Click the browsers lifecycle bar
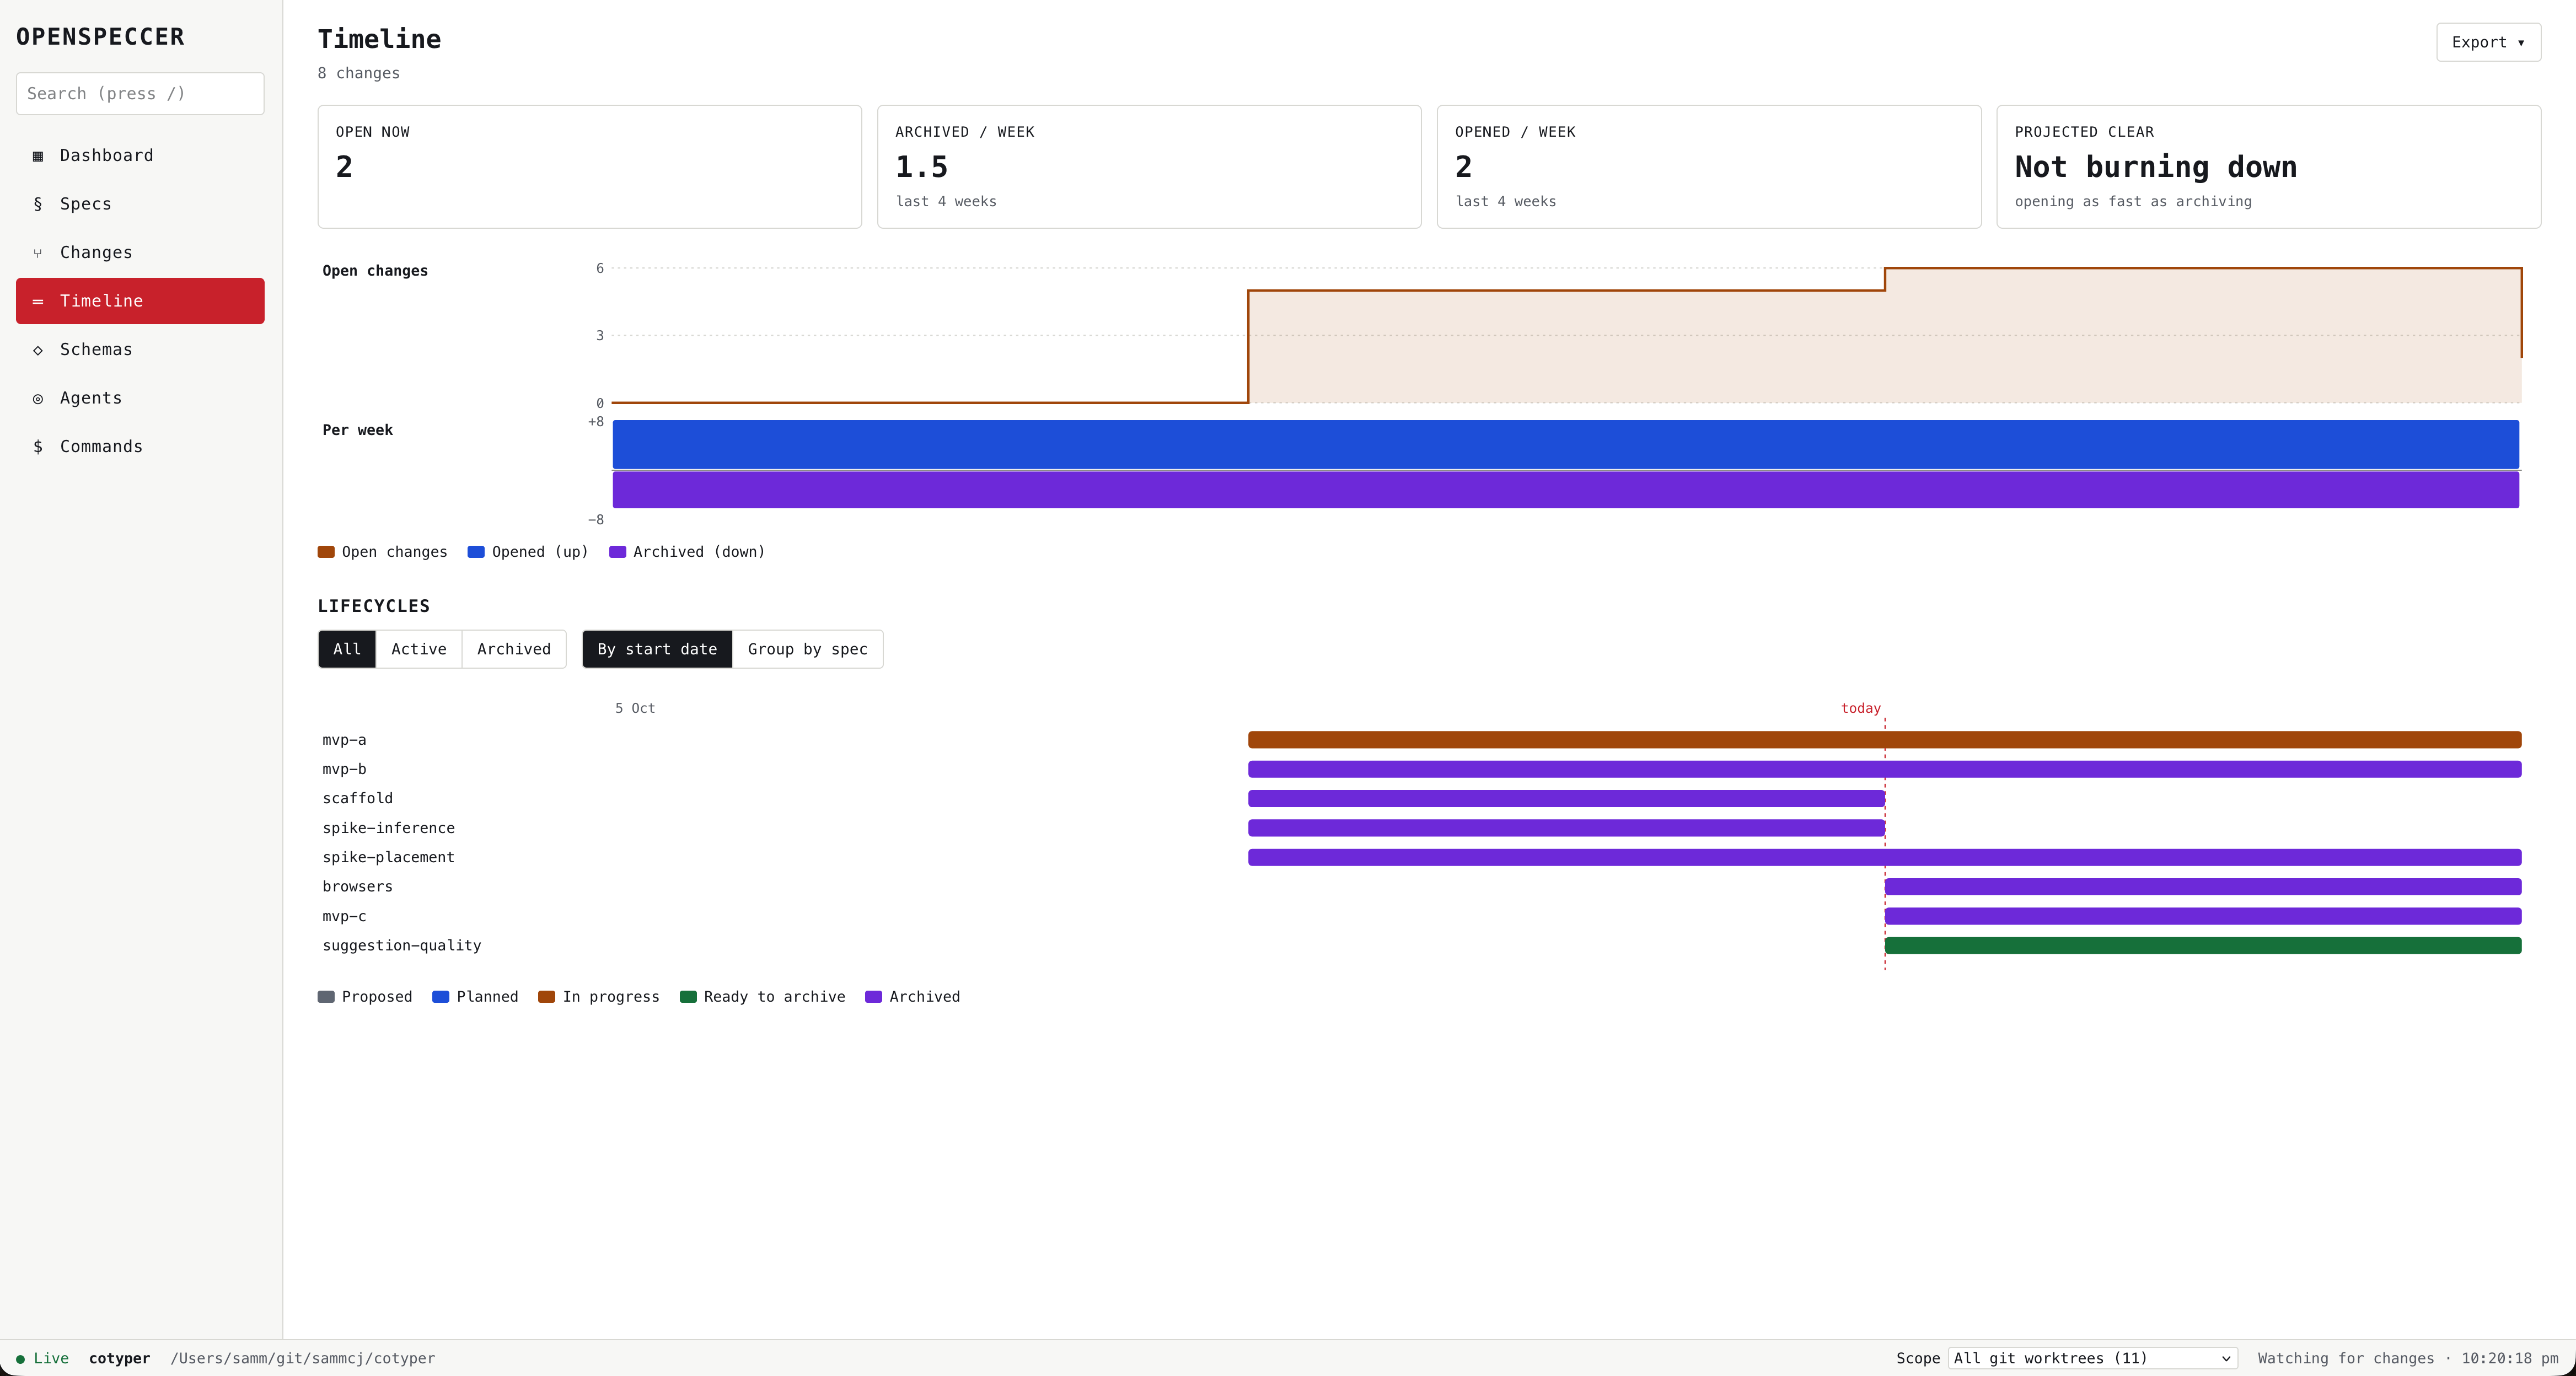This screenshot has height=1376, width=2576. [2203, 887]
